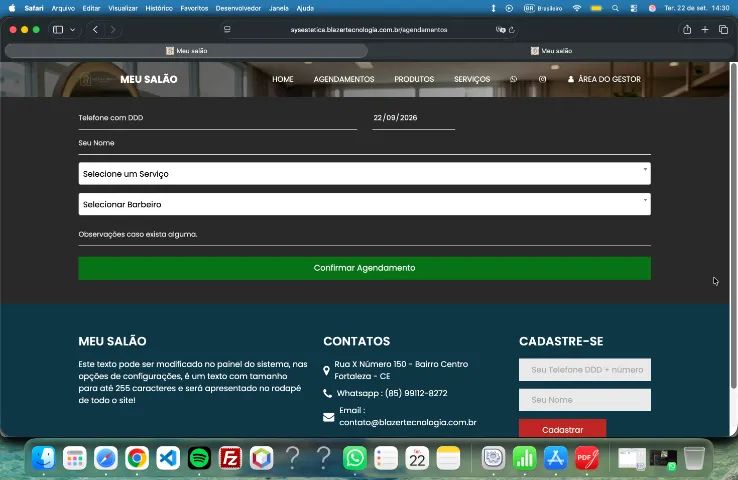Screen dimensions: 738x480
Task: Focus Seu Nome field in booking form
Action: (x=364, y=144)
